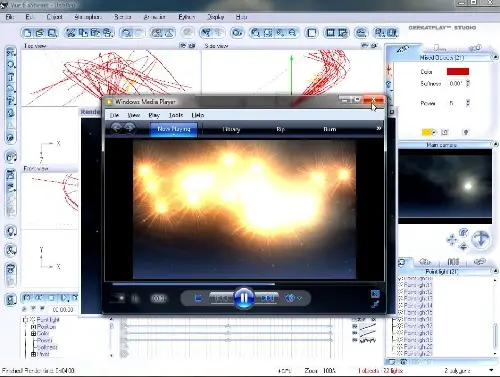This screenshot has width=500, height=377.
Task: Click the Render camera icon in toolbar
Action: 237,33
